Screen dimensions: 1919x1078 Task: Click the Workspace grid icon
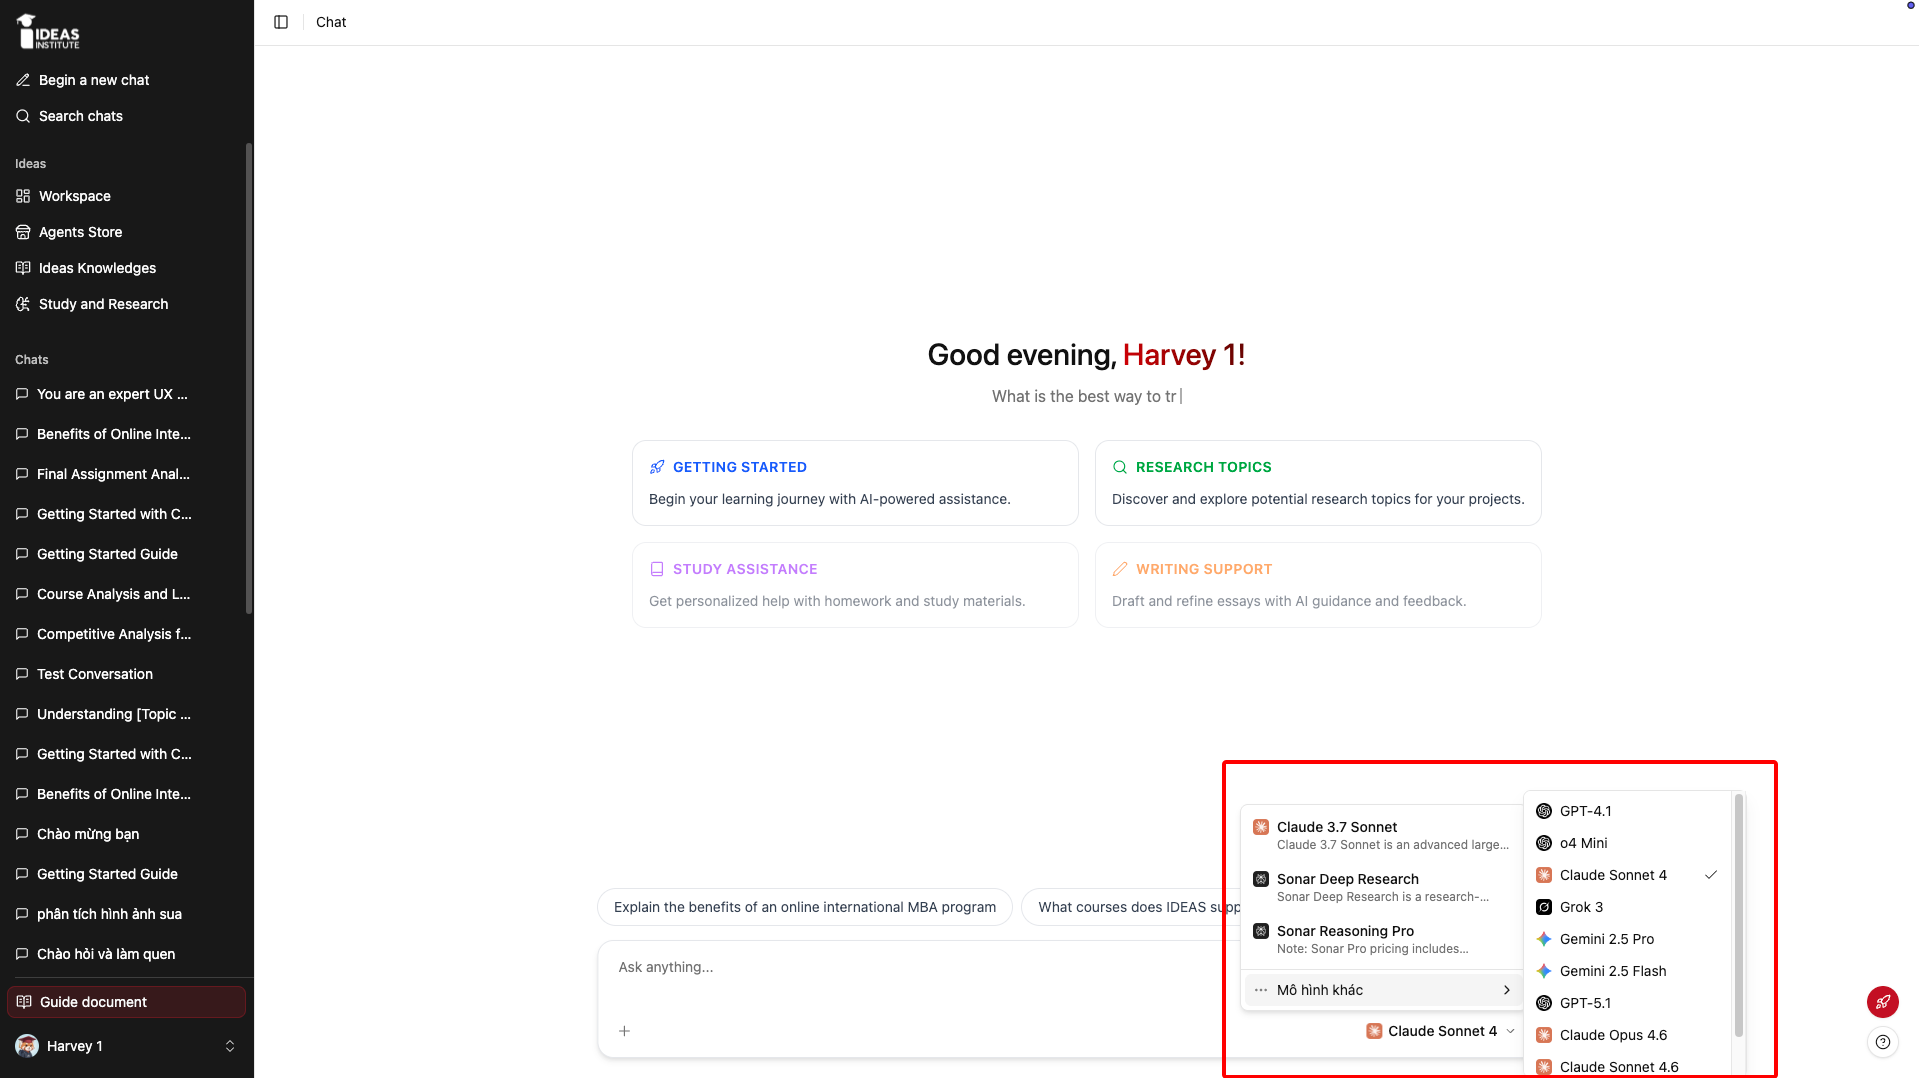[x=23, y=196]
